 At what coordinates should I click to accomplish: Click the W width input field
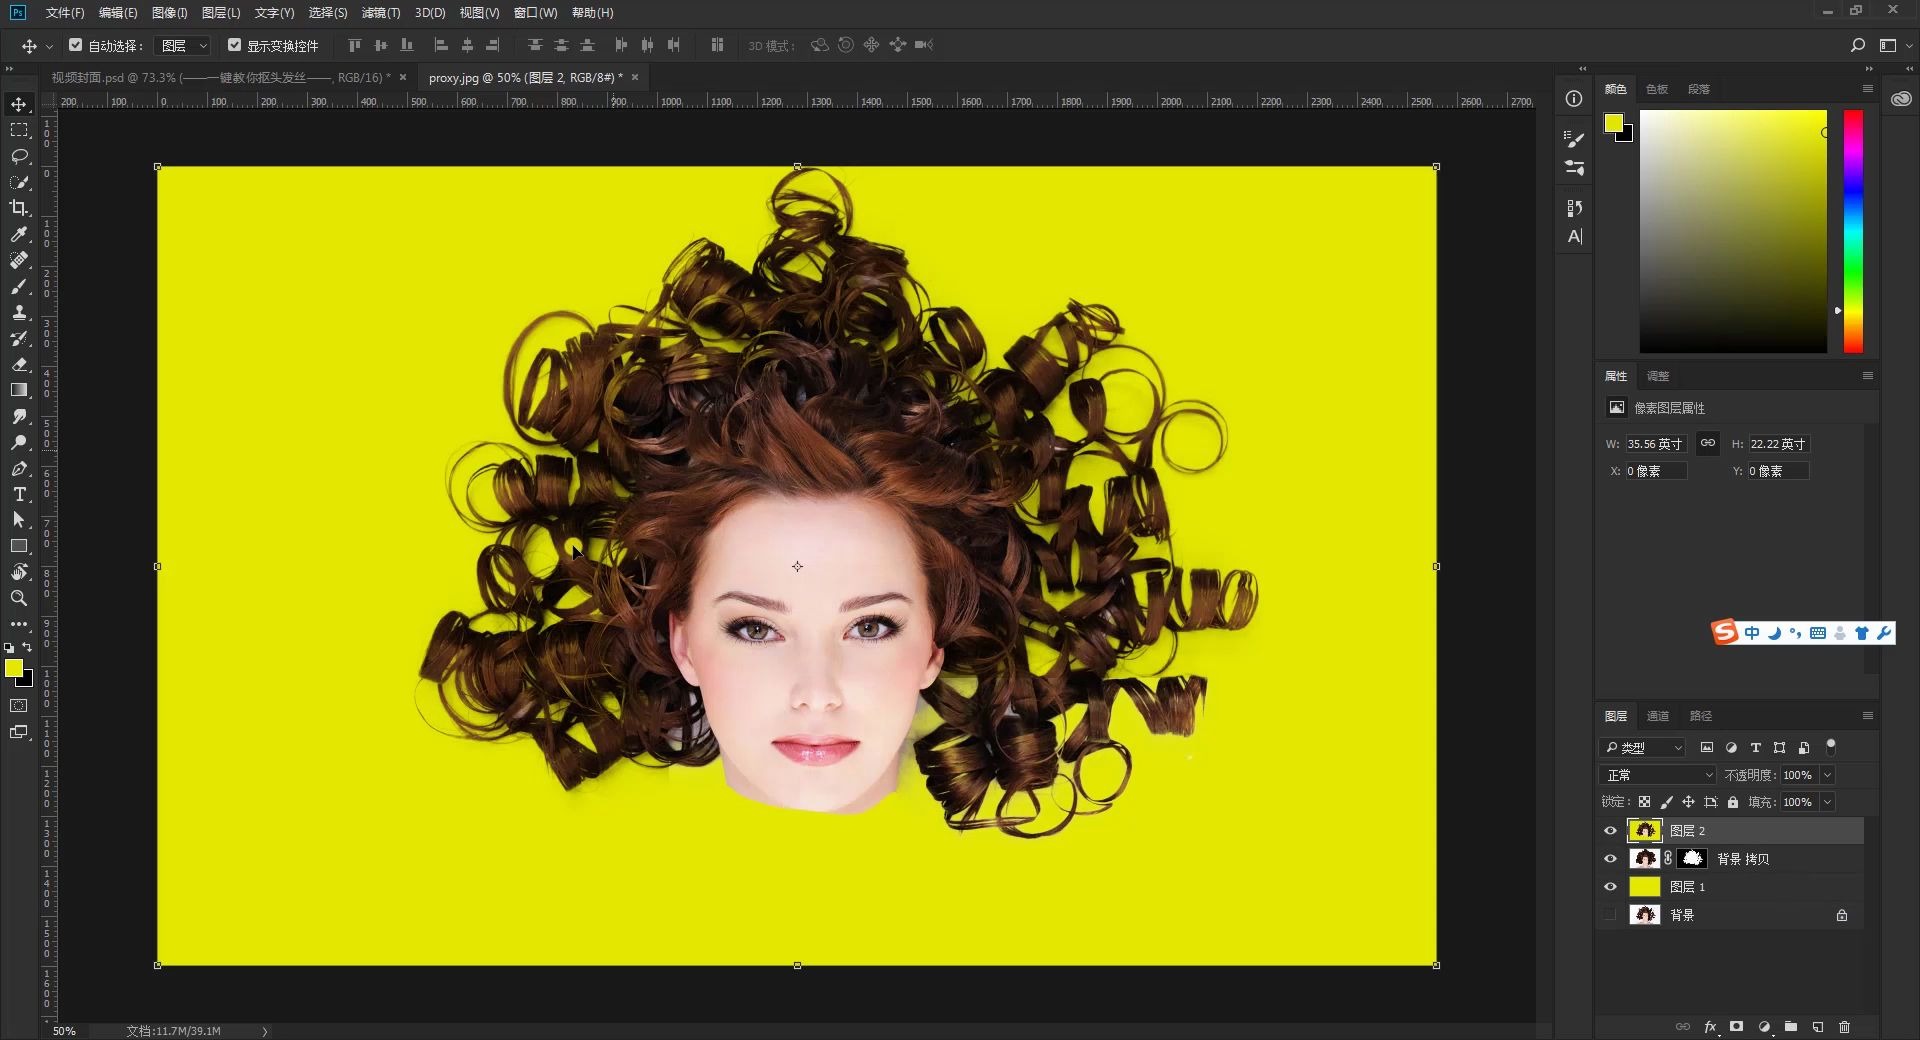point(1655,444)
